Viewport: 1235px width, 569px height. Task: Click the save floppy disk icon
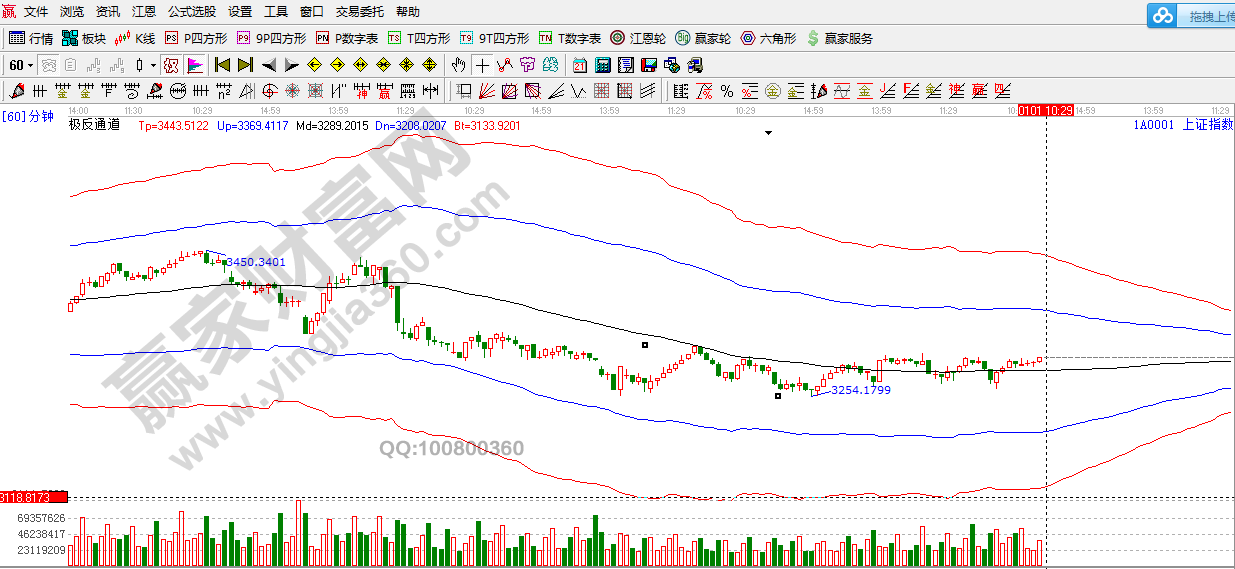point(648,65)
